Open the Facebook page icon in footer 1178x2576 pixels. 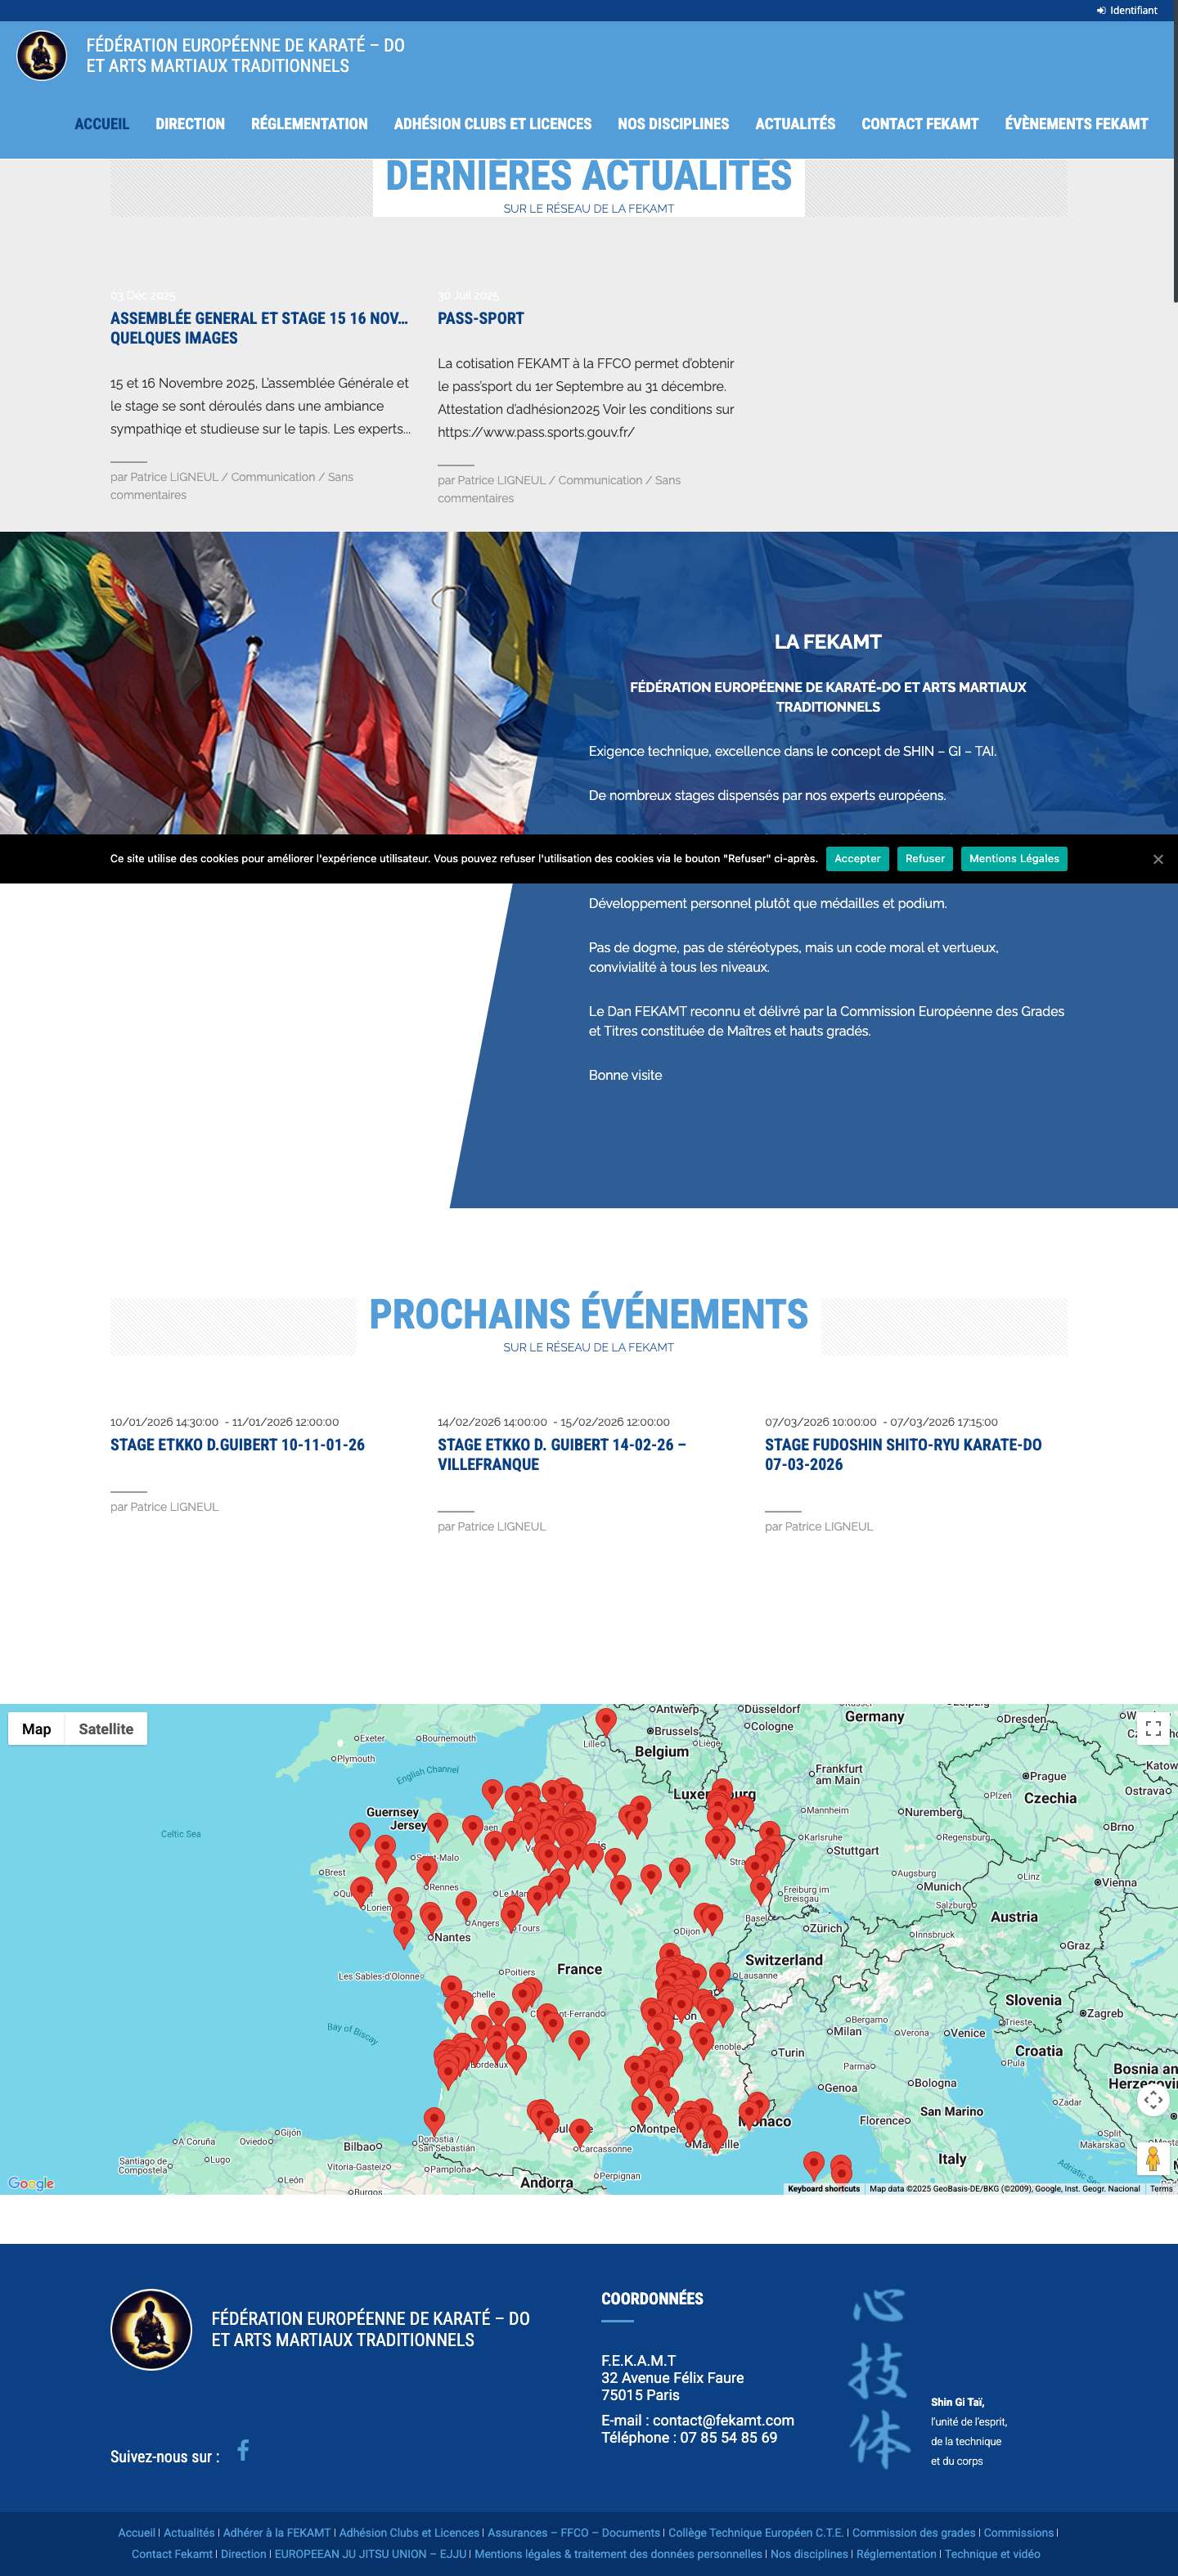[x=243, y=2449]
